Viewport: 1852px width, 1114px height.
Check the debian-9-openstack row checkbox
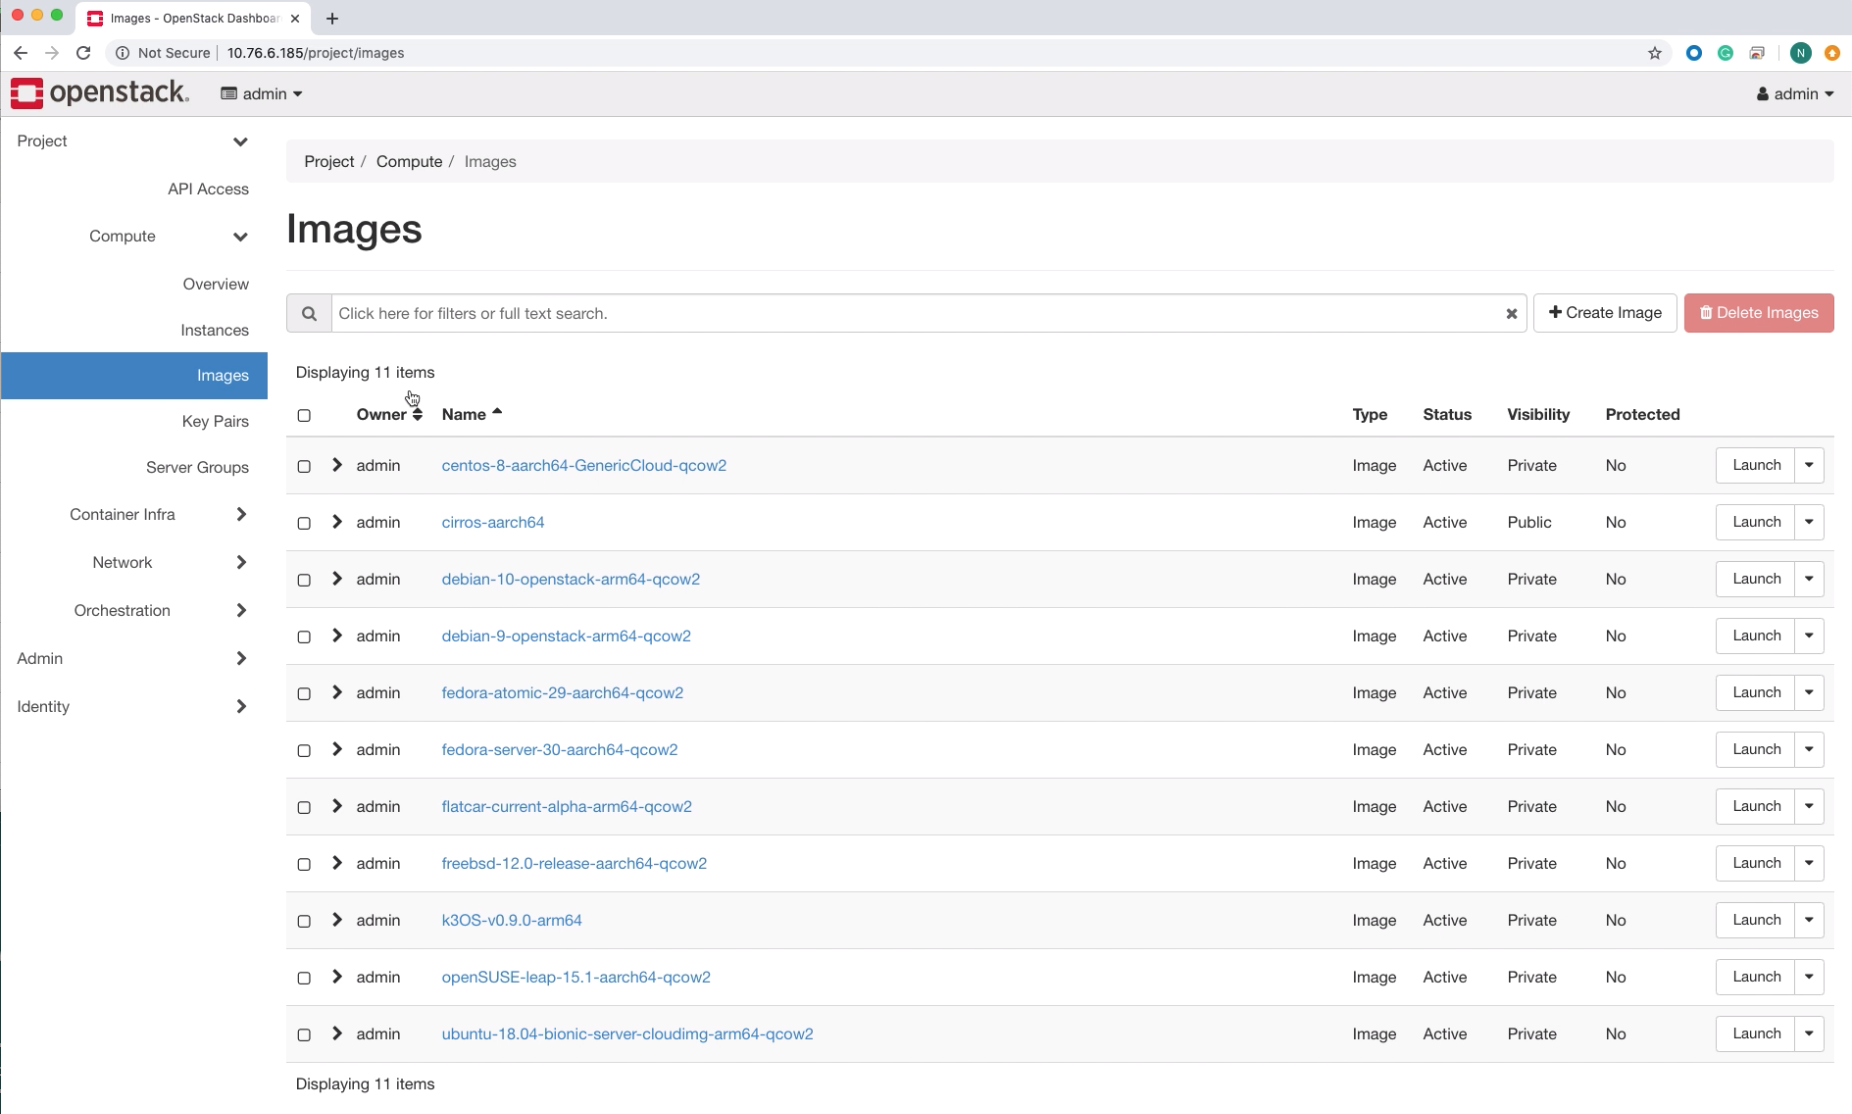[304, 637]
